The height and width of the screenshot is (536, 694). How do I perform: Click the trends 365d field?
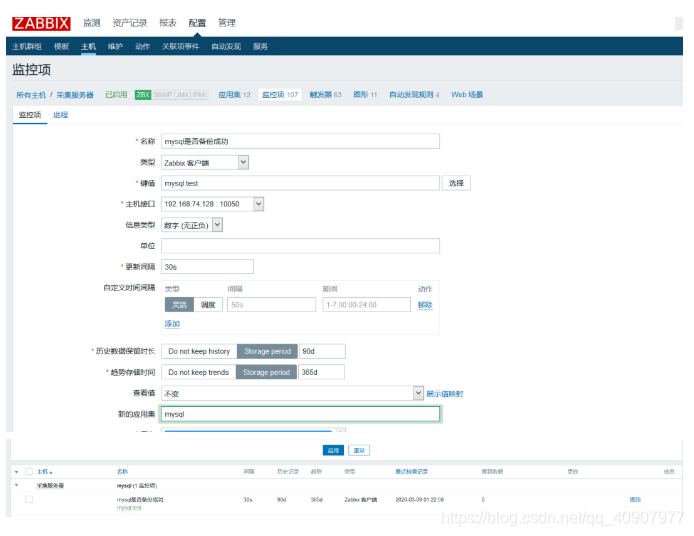(321, 372)
